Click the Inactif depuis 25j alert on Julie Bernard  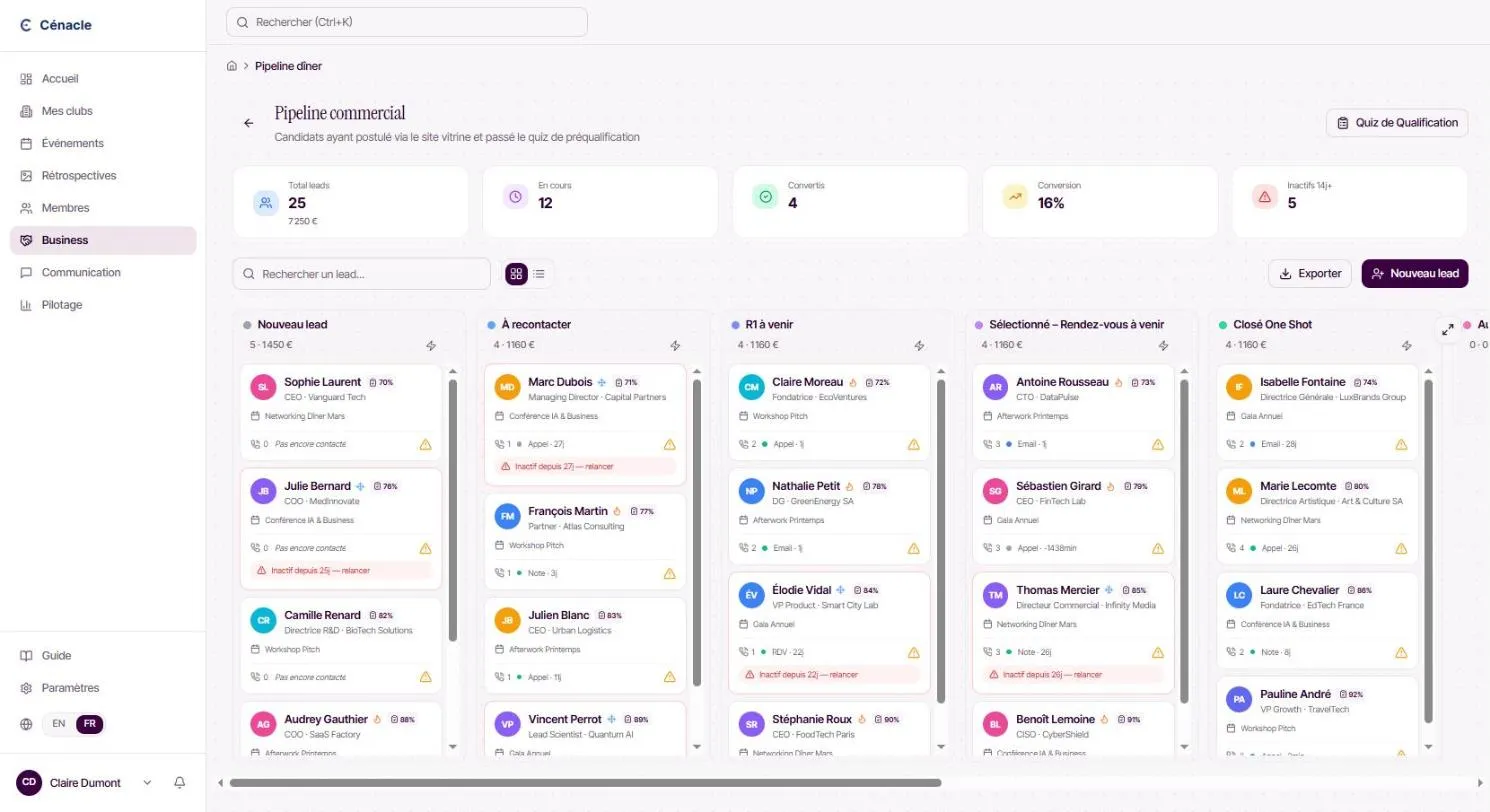pyautogui.click(x=341, y=570)
